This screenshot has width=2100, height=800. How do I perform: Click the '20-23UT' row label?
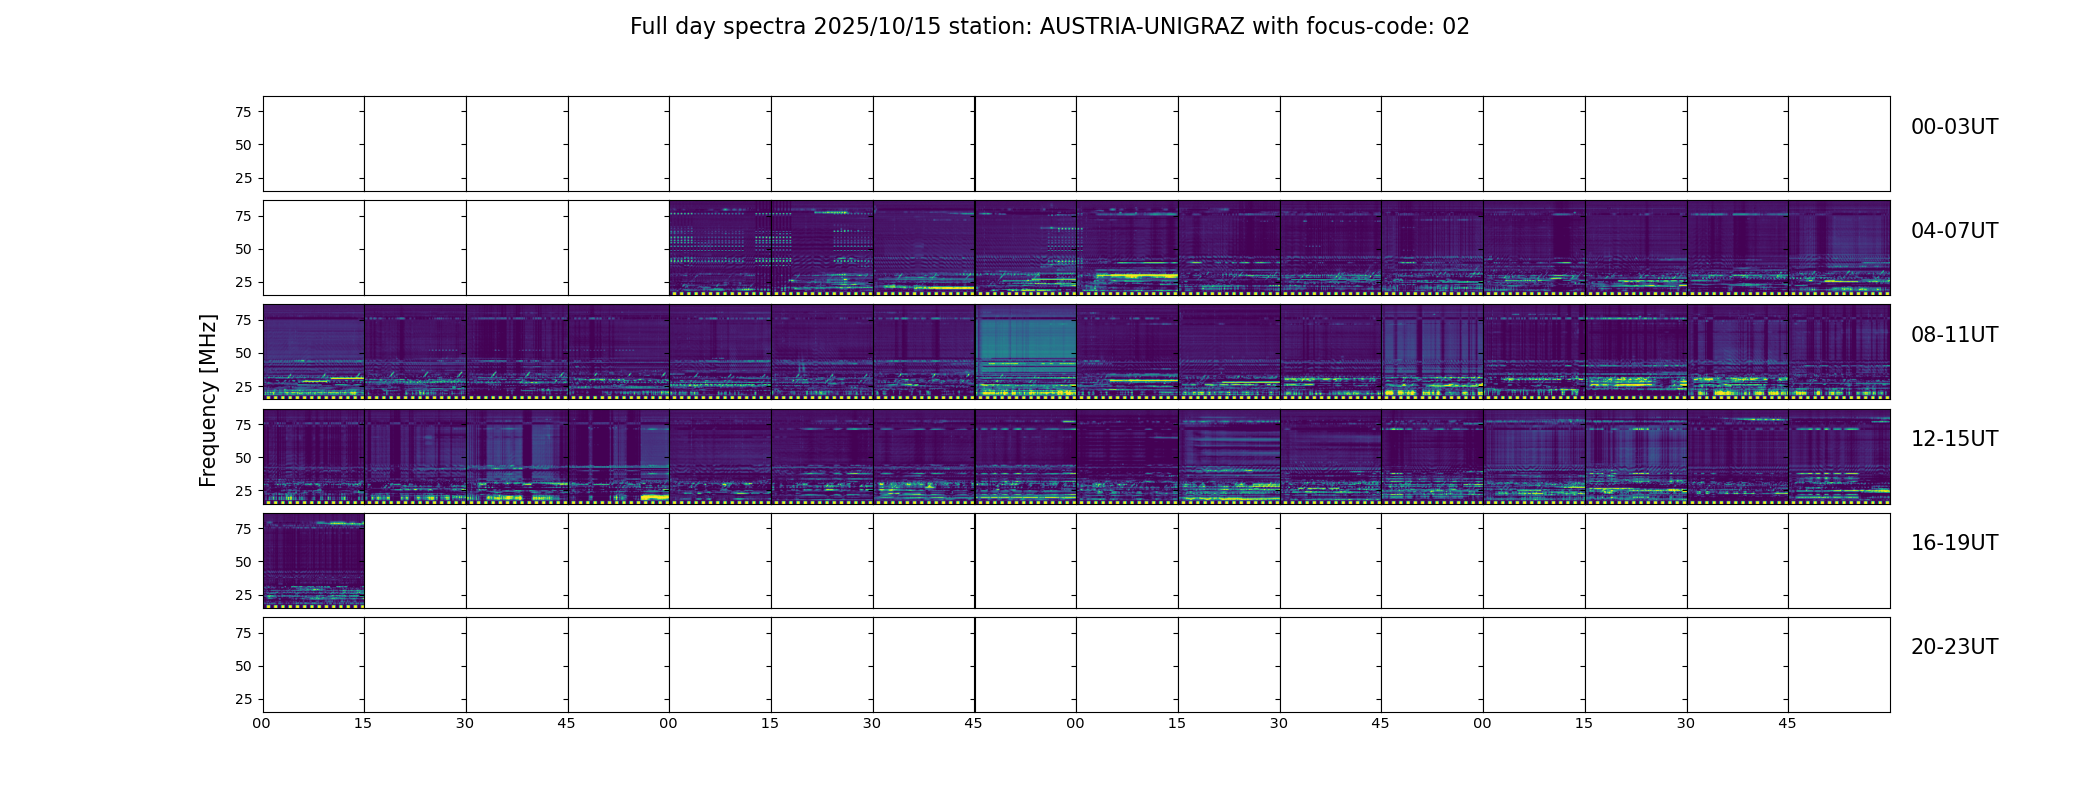[x=1954, y=647]
